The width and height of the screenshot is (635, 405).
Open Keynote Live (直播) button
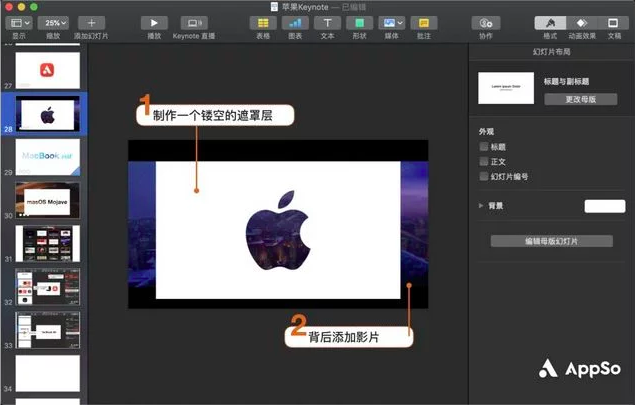point(194,23)
